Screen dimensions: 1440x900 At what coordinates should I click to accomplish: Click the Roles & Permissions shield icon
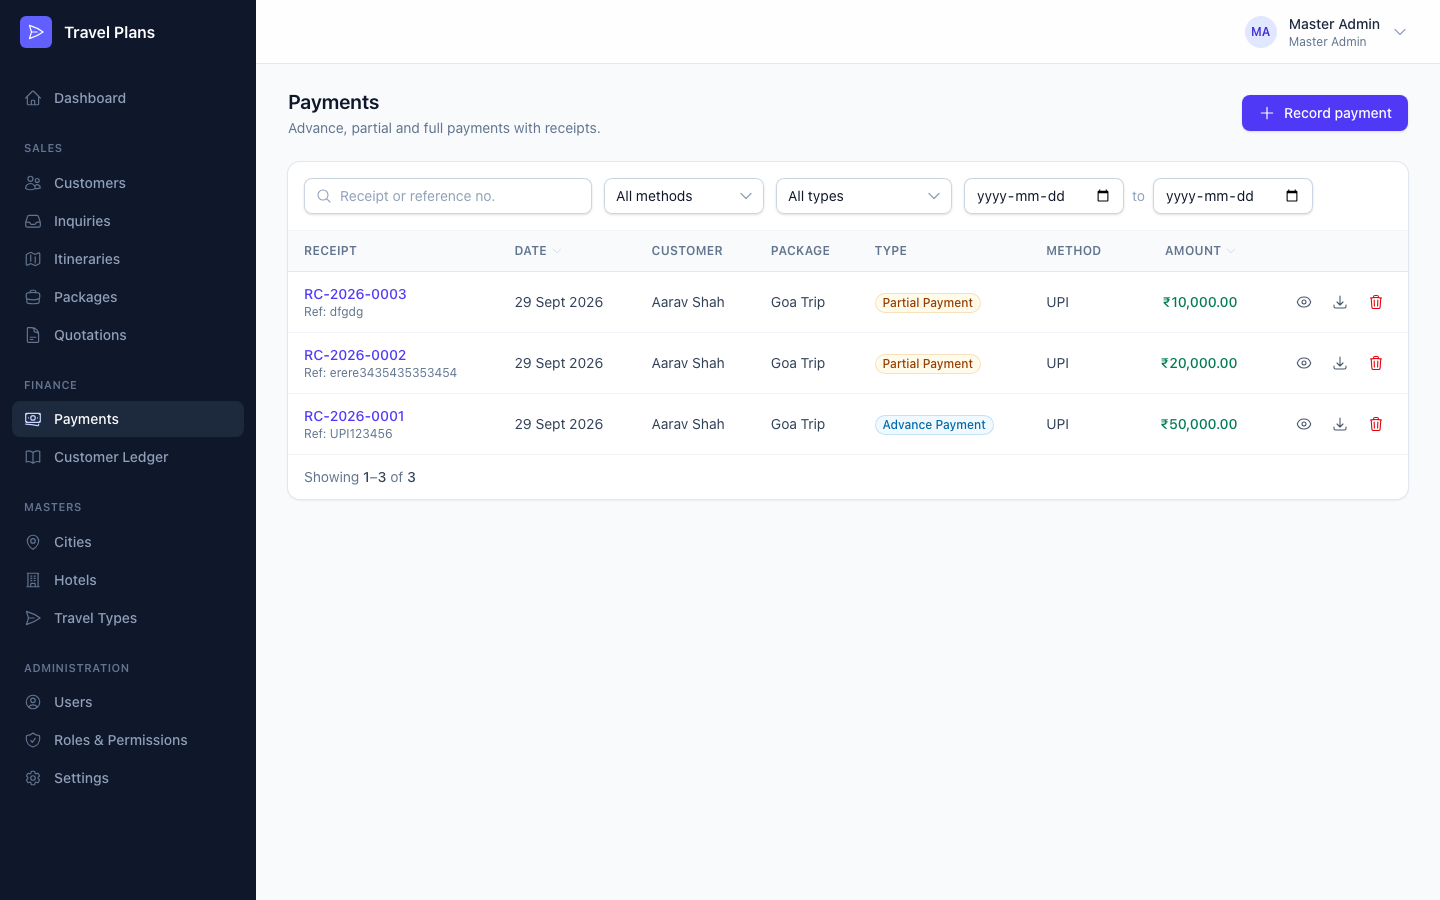pyautogui.click(x=33, y=740)
